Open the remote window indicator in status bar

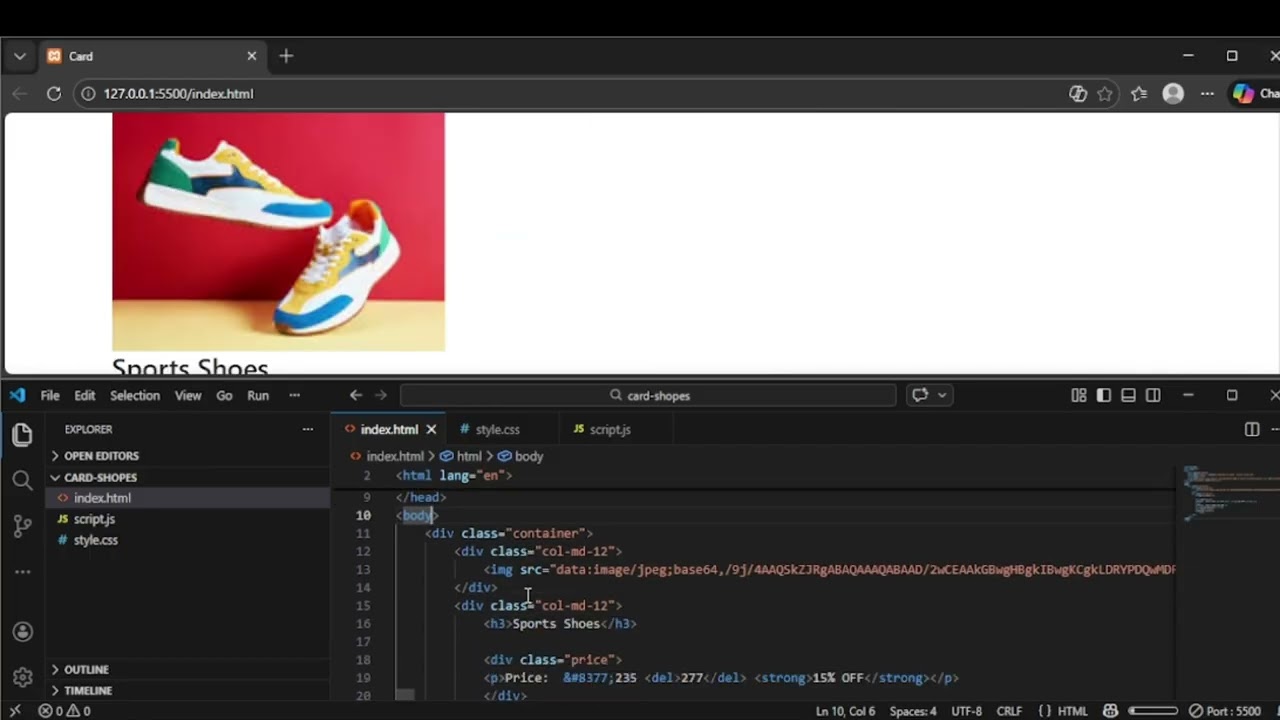[x=14, y=711]
